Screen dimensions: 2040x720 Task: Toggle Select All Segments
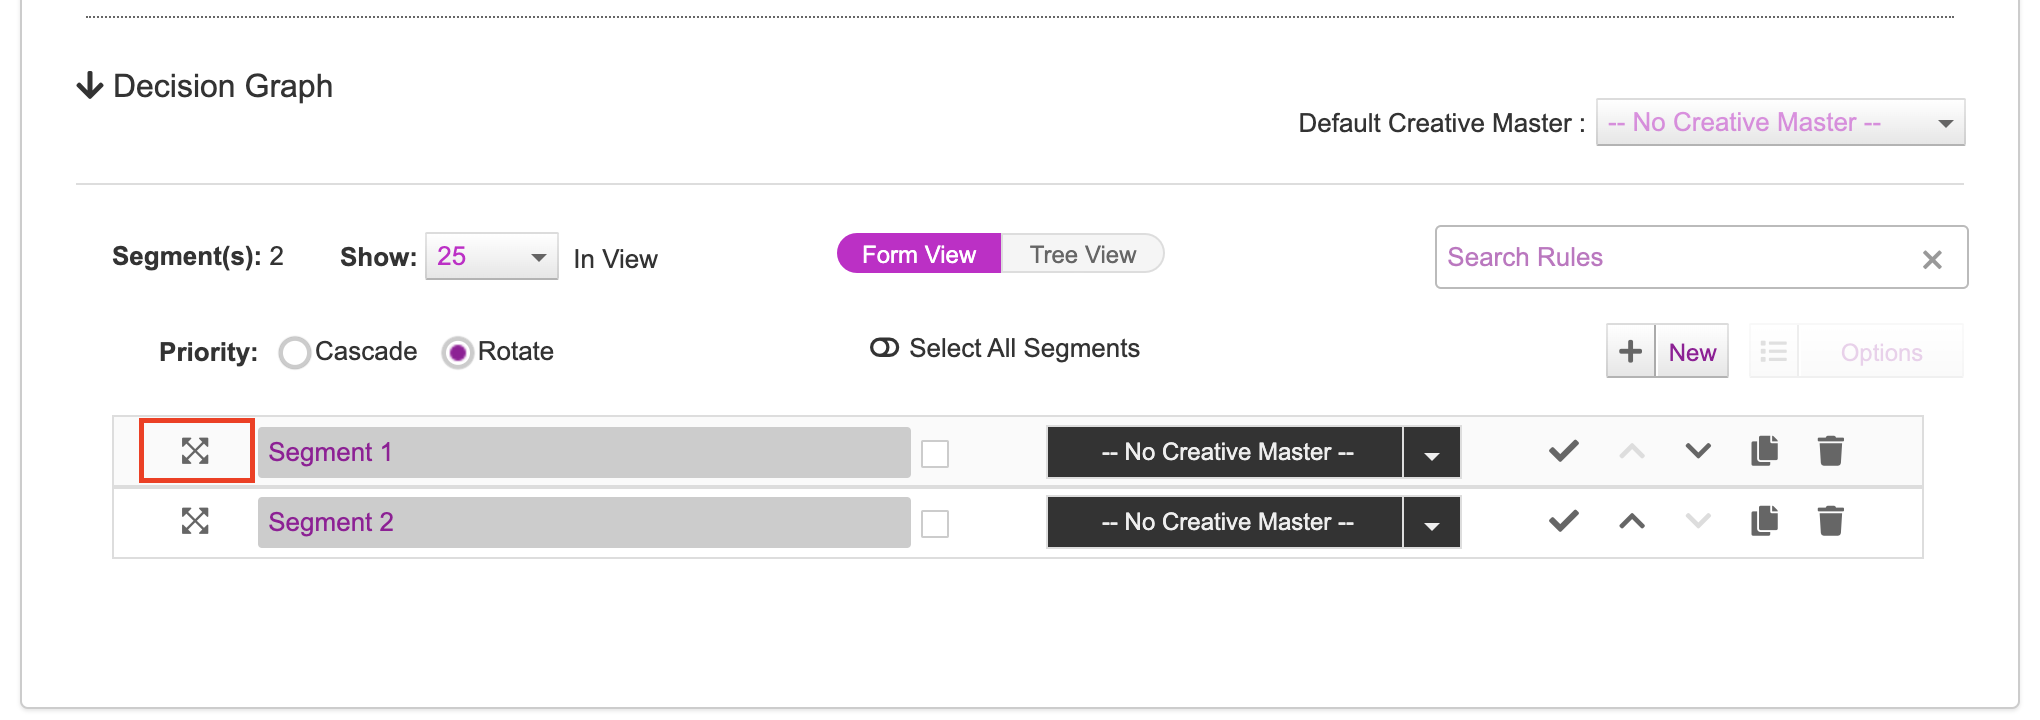pyautogui.click(x=884, y=348)
